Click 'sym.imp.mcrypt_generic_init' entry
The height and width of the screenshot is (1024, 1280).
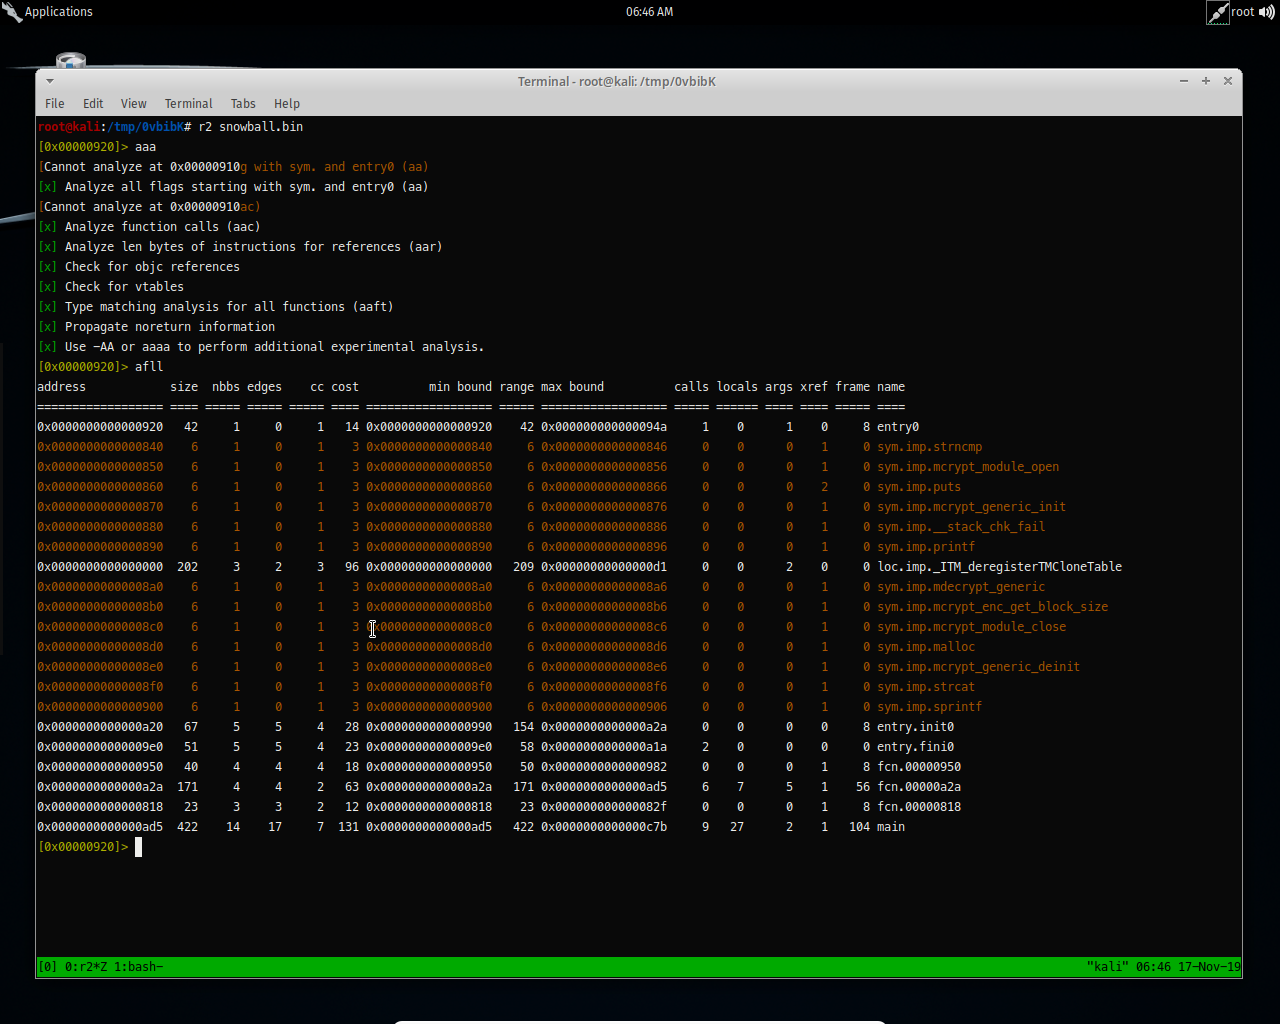coord(972,507)
